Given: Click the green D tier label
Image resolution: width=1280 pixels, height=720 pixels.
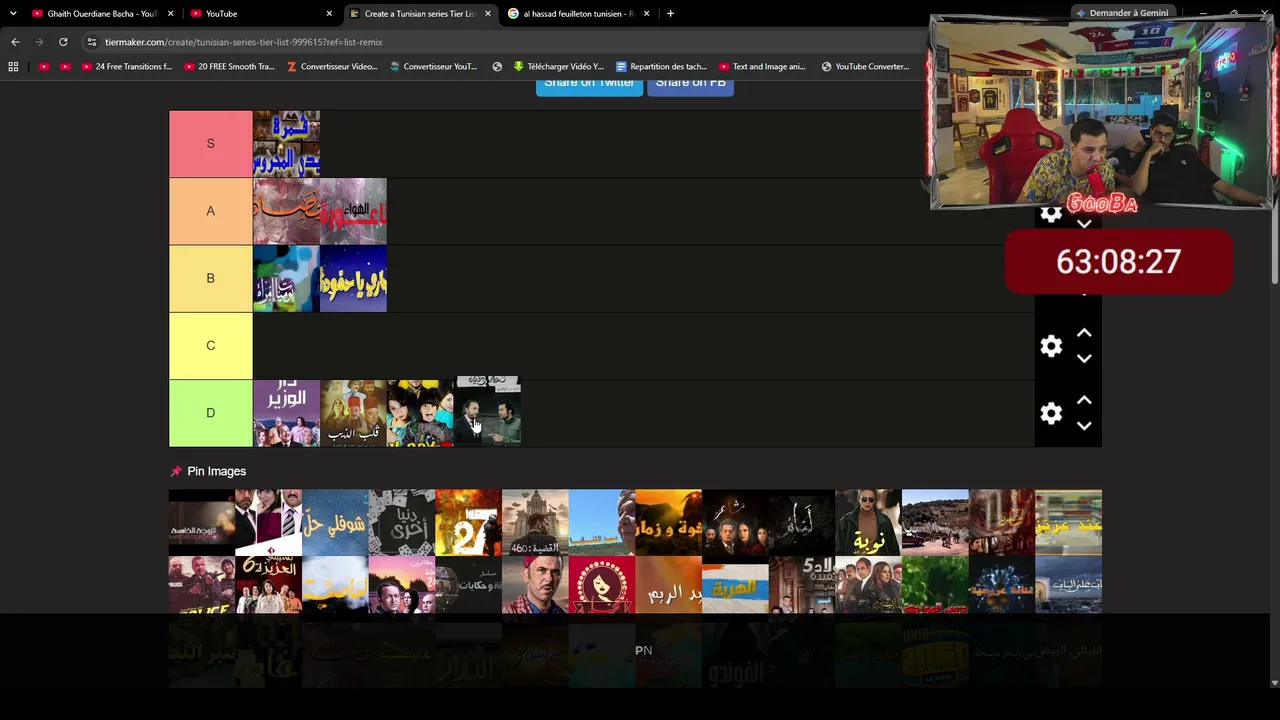Looking at the screenshot, I should (210, 413).
